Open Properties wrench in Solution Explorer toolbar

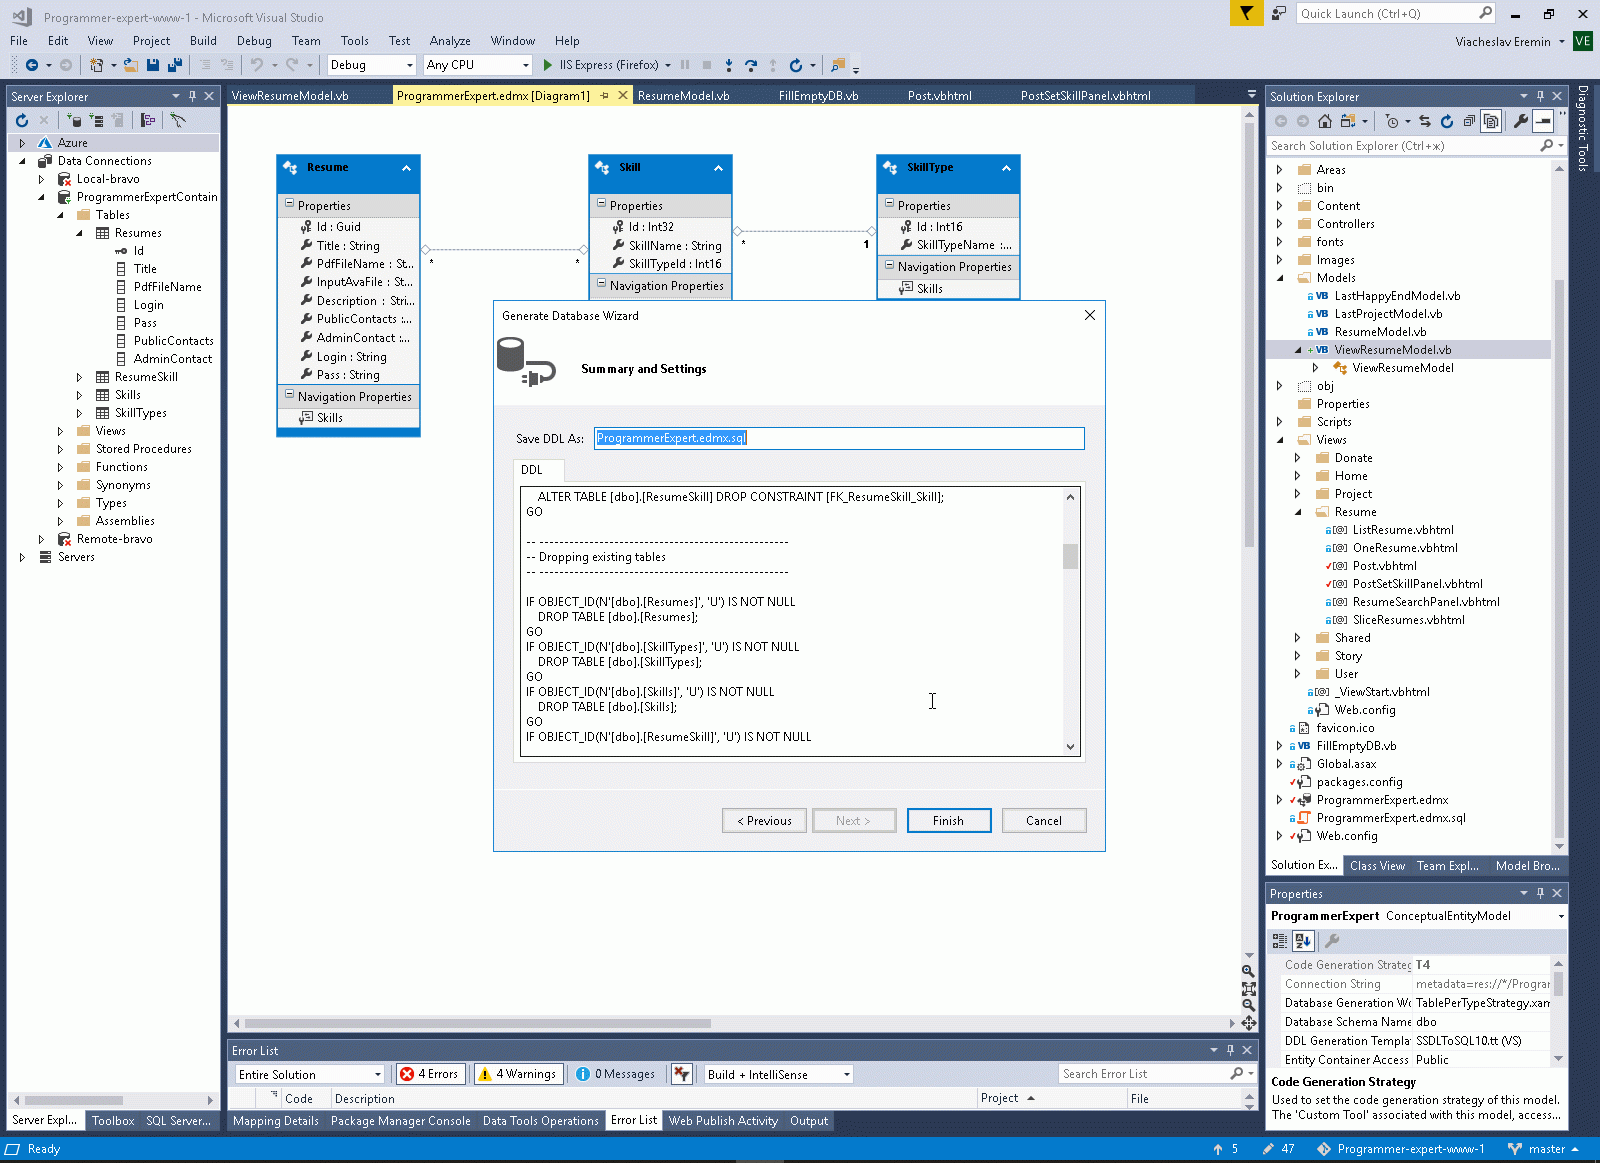(1521, 121)
